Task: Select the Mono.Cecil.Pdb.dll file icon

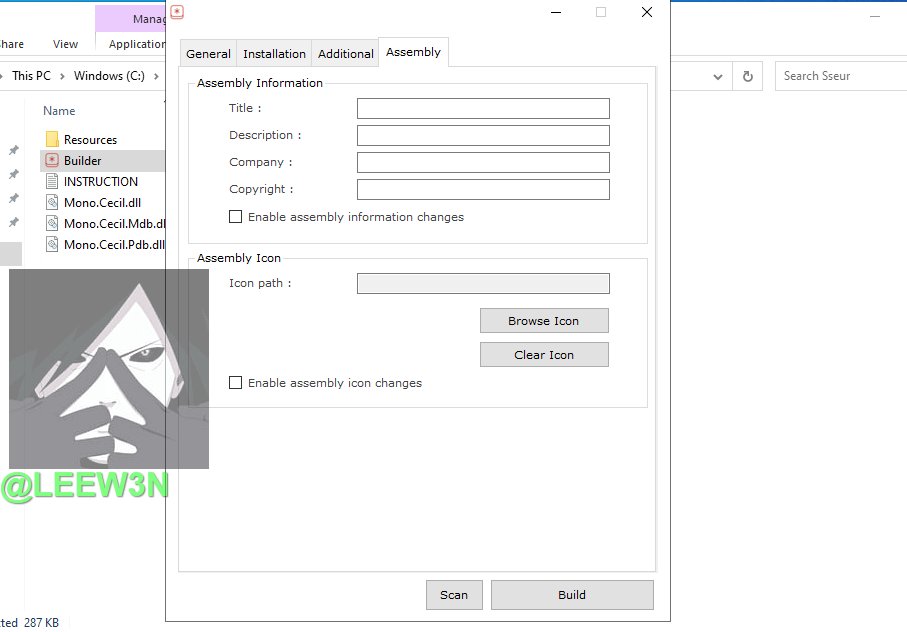Action: point(52,245)
